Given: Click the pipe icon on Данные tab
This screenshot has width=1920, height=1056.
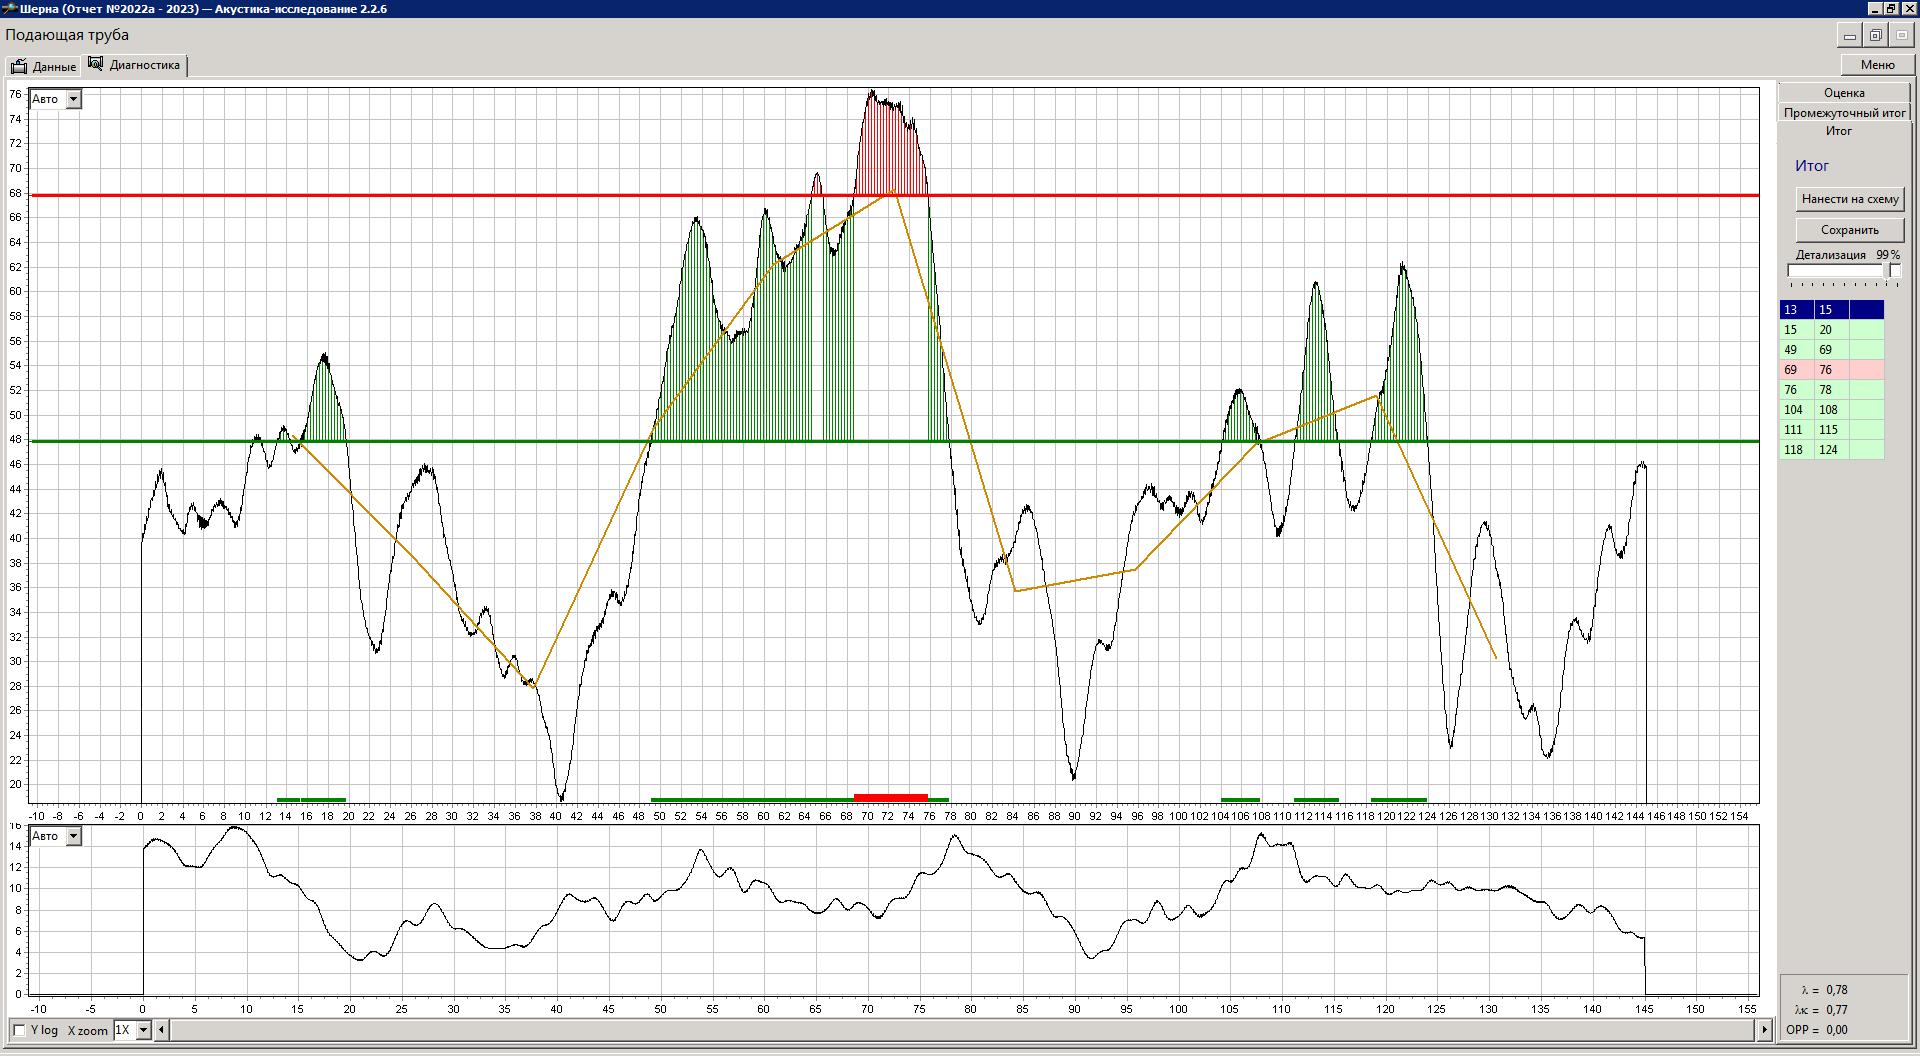Looking at the screenshot, I should click(x=19, y=67).
